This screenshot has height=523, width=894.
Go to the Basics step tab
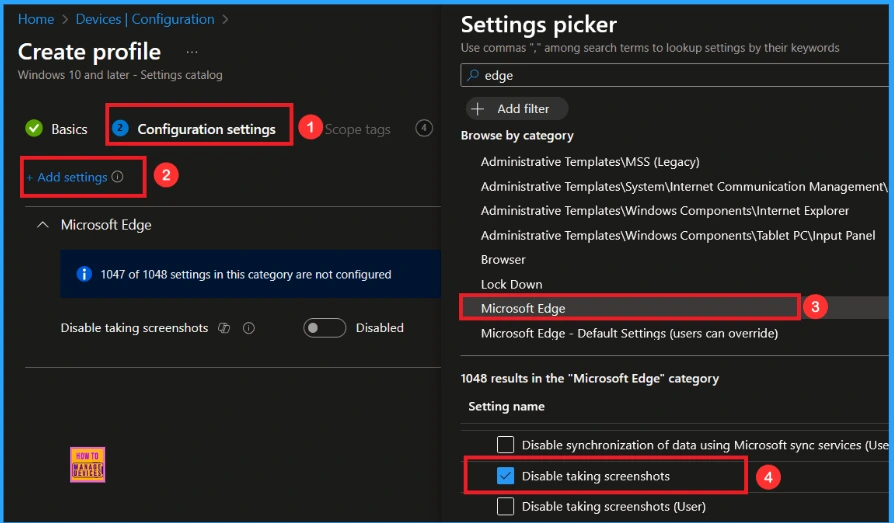69,129
